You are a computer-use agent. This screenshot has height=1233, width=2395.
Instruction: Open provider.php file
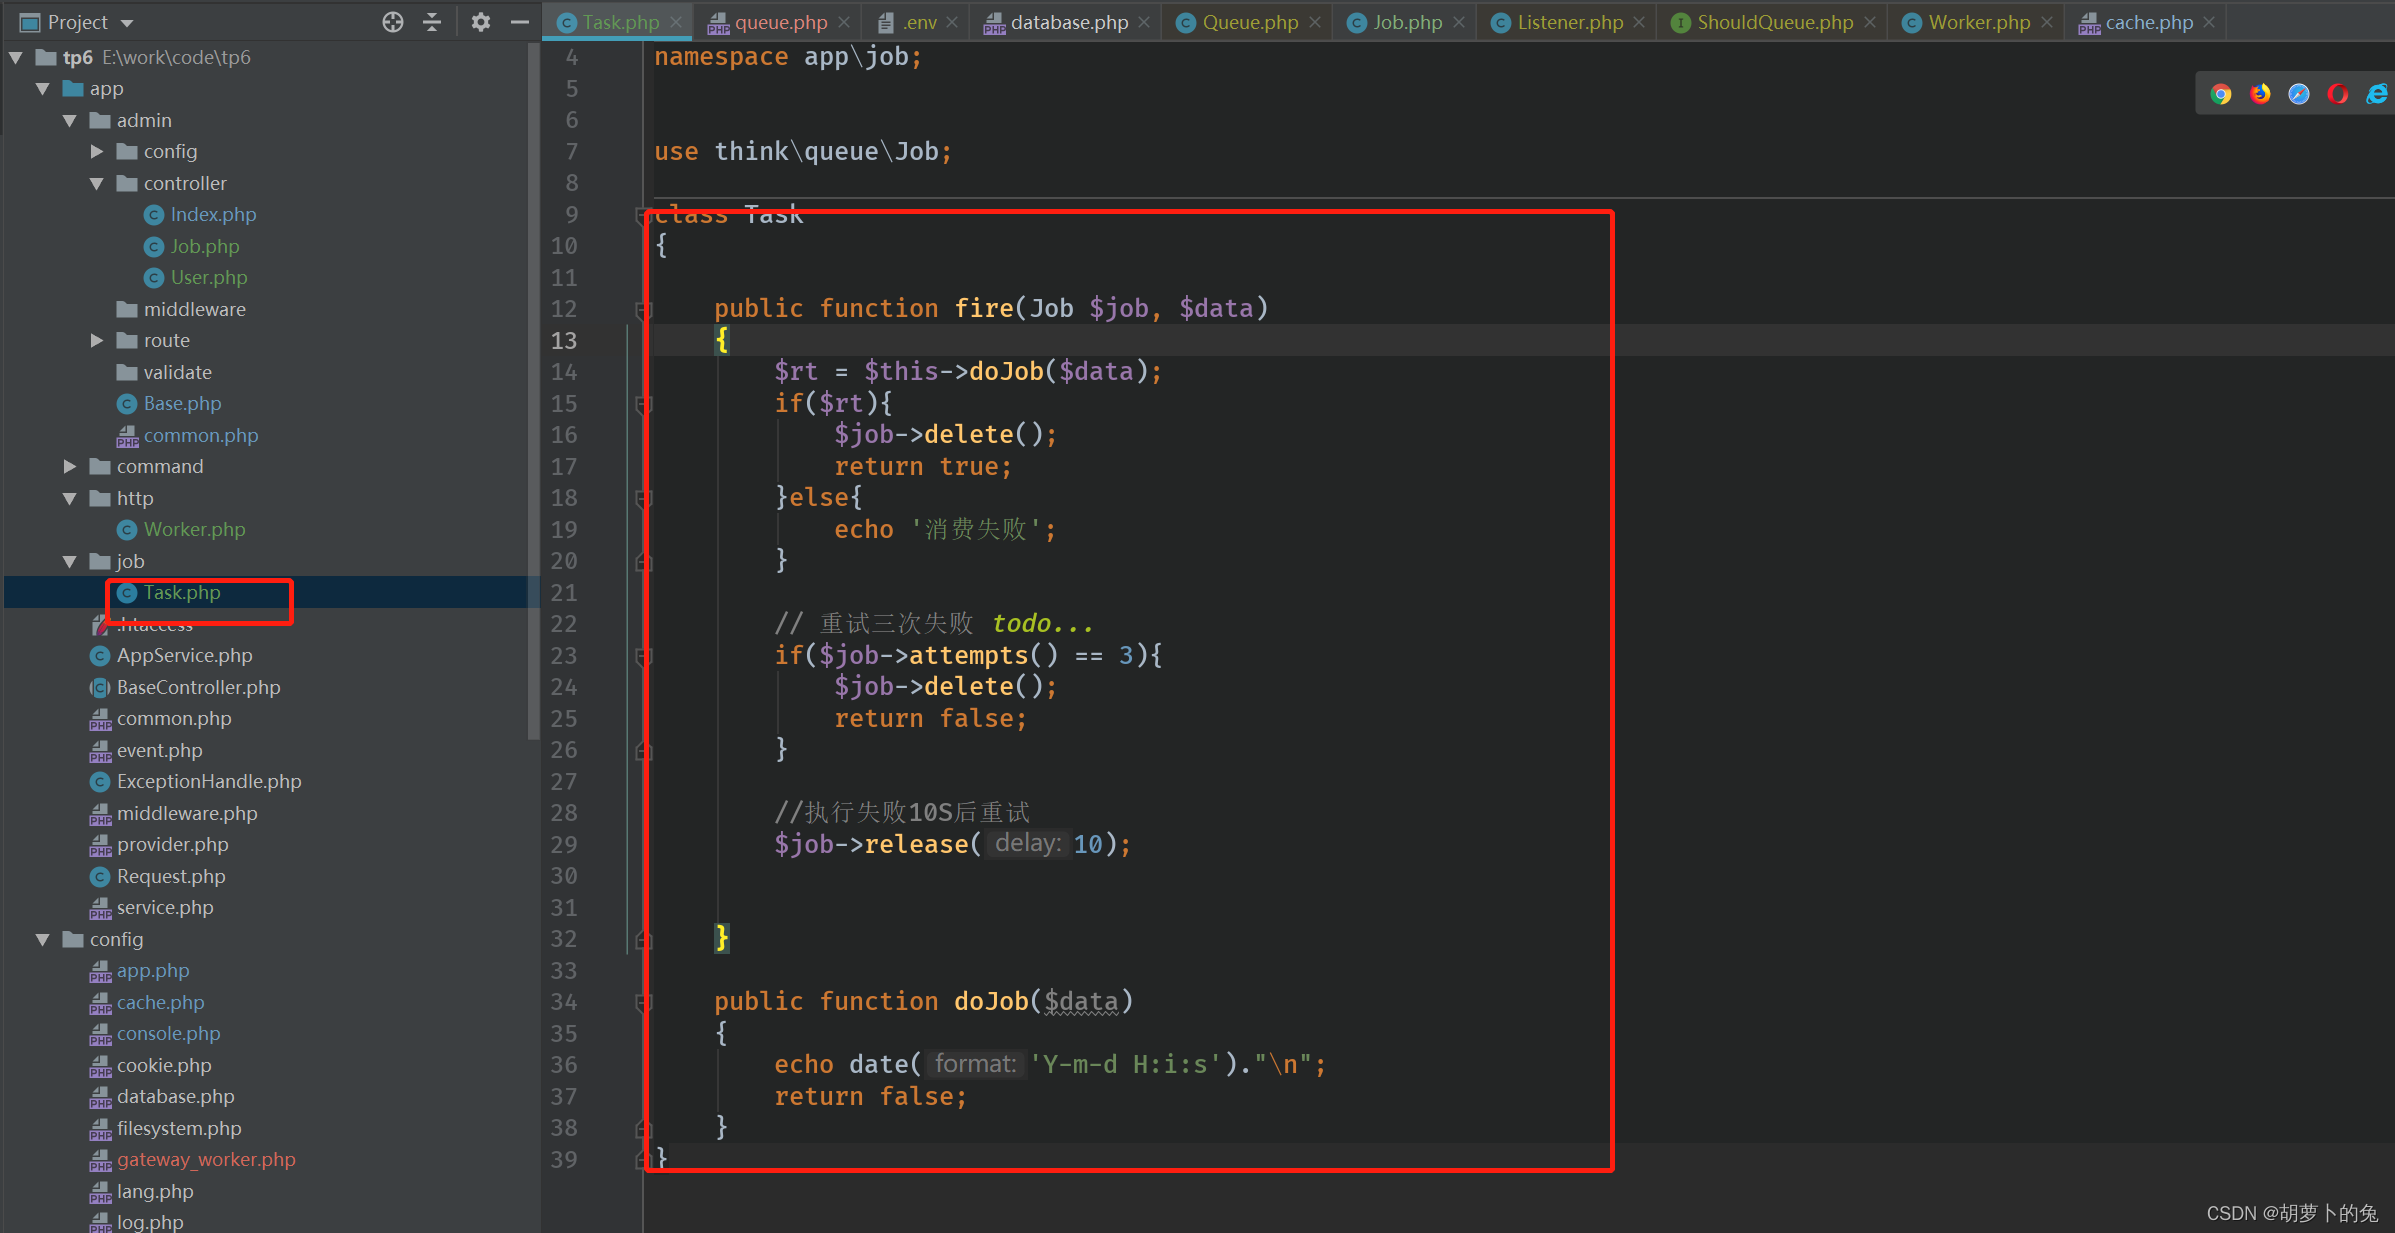tap(172, 845)
